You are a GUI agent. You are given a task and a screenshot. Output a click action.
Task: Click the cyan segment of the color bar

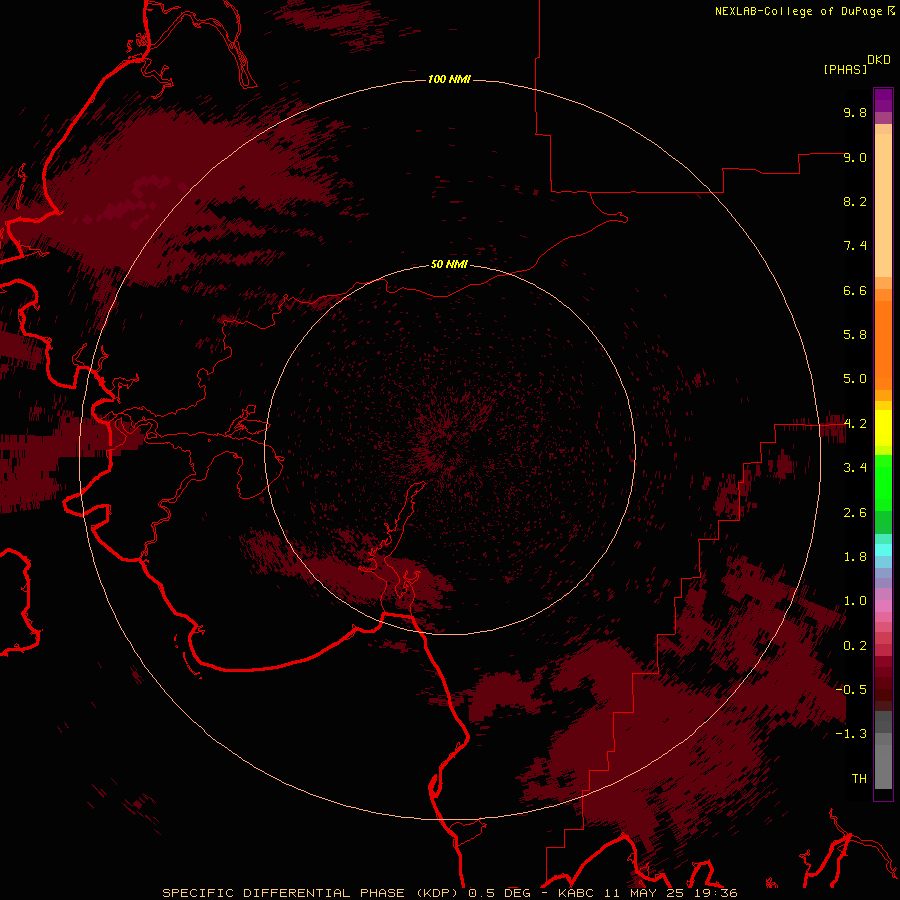[883, 550]
